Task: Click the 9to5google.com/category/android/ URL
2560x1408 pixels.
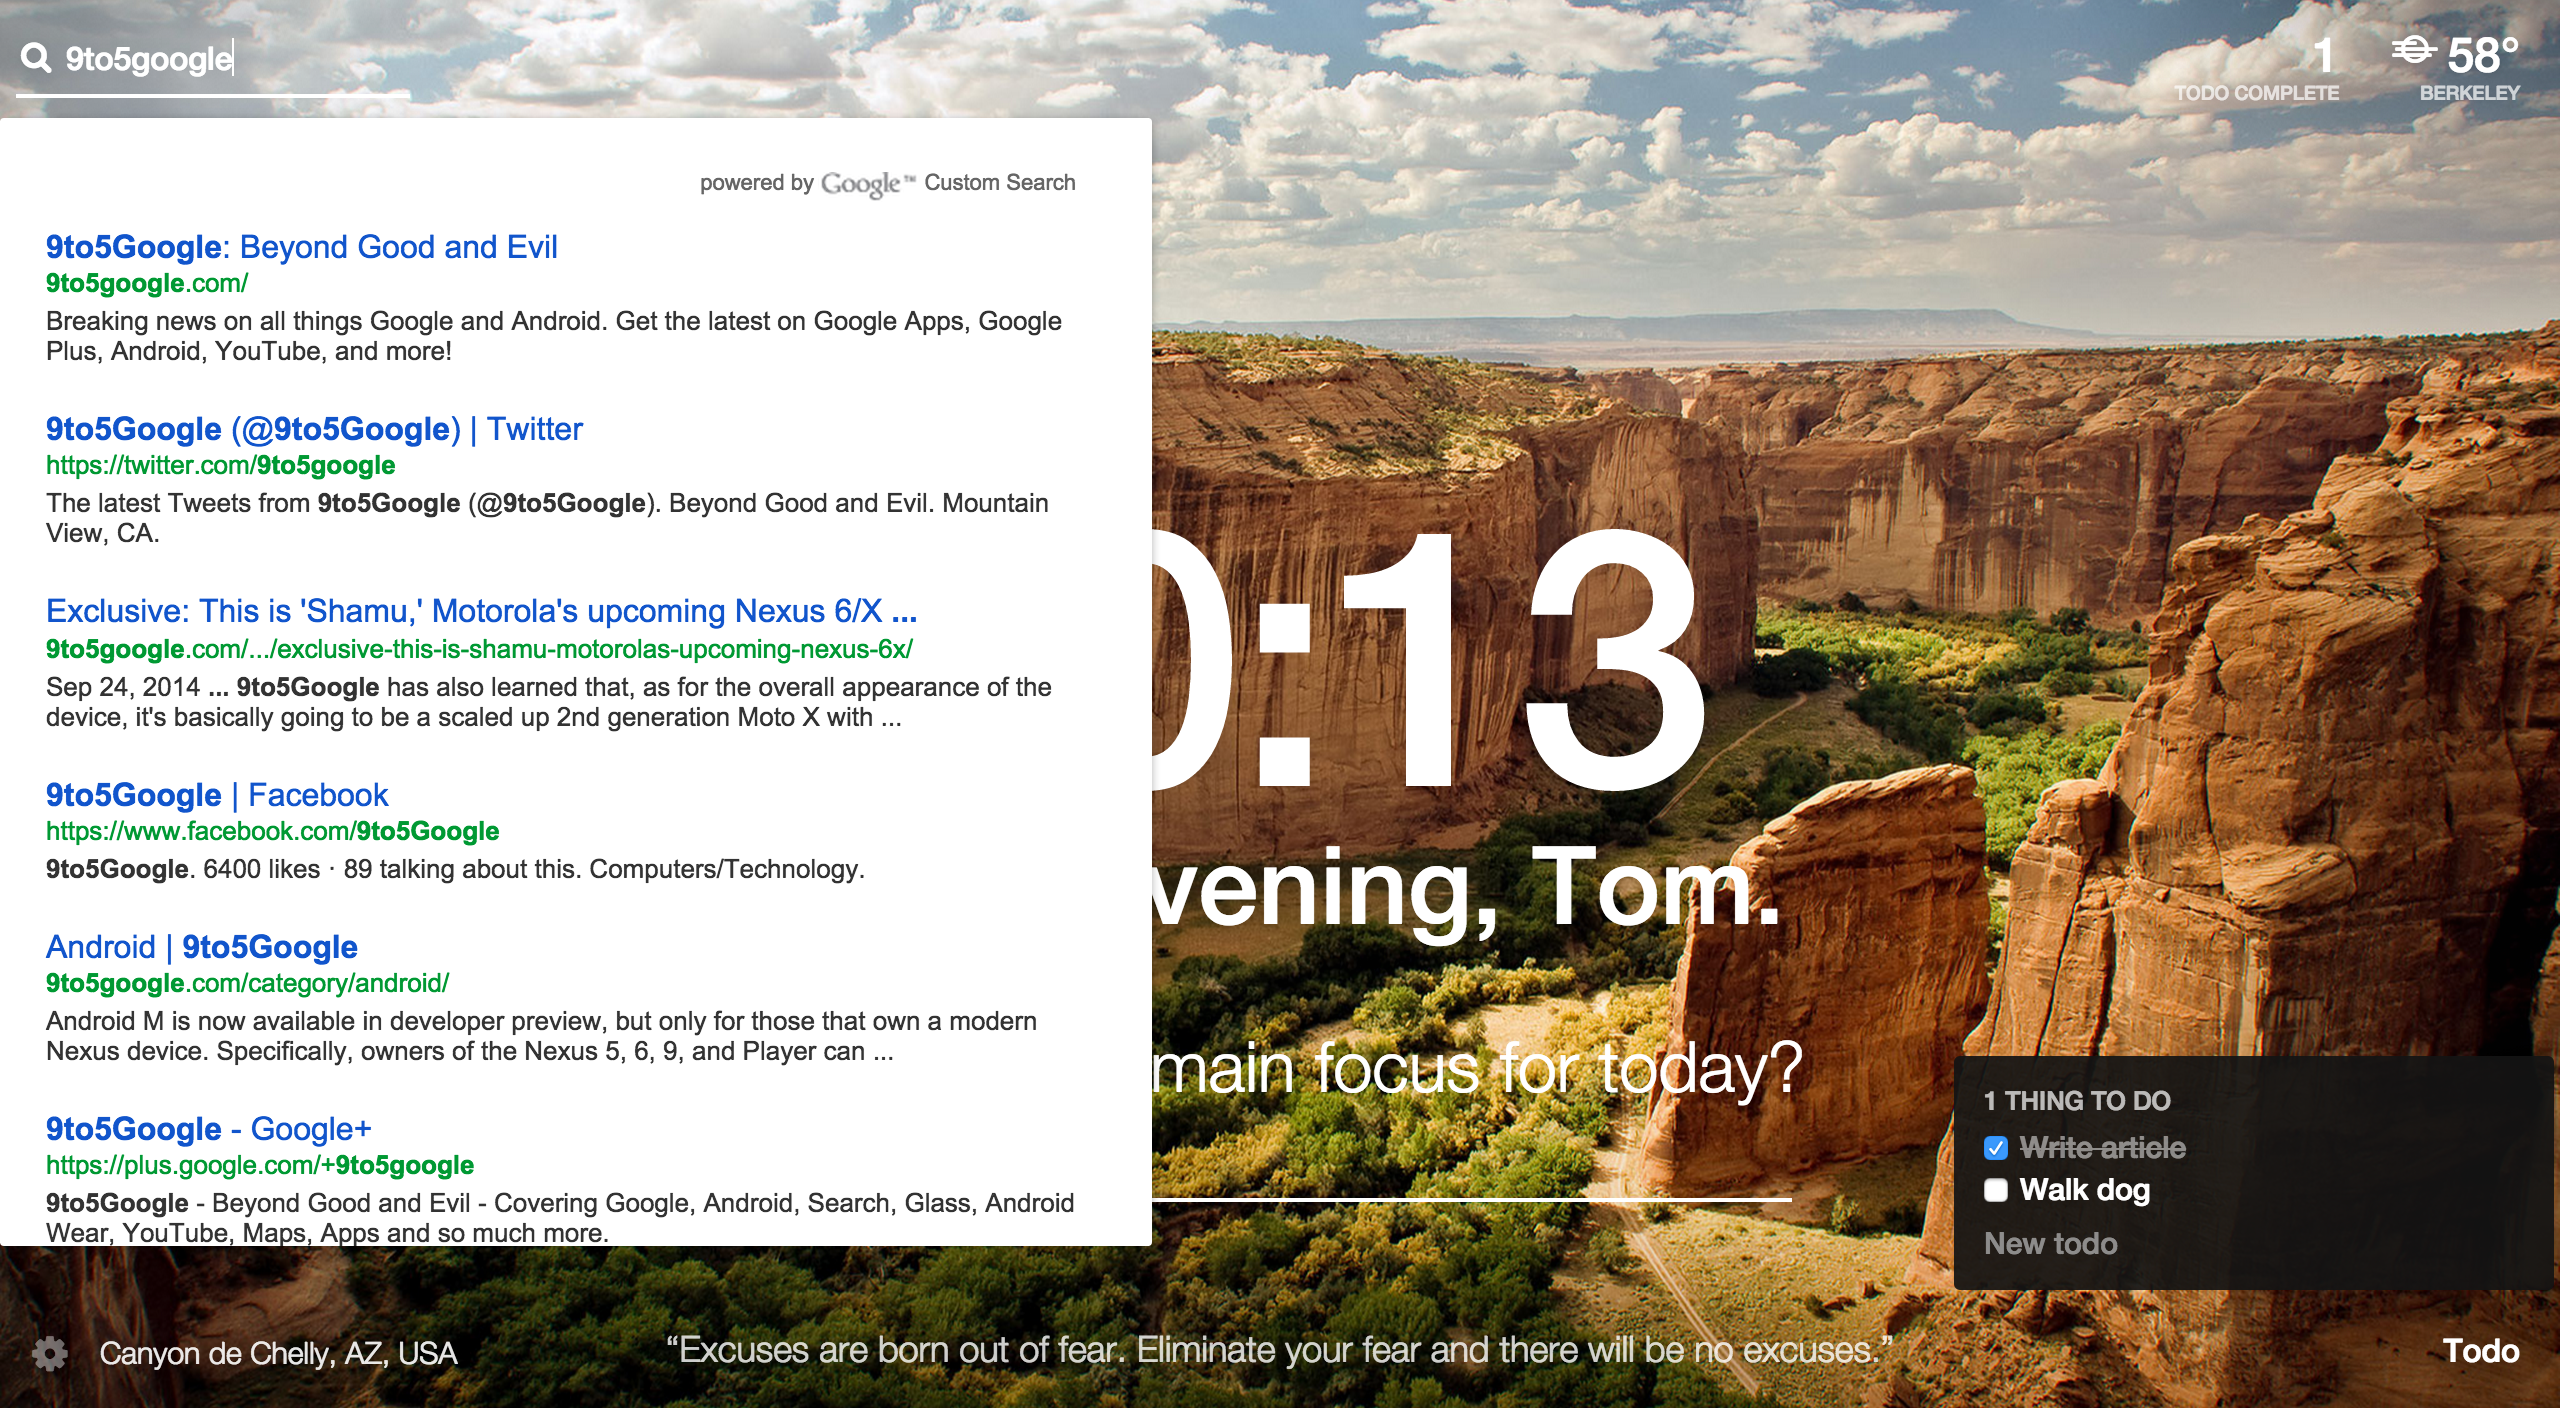Action: [x=247, y=983]
